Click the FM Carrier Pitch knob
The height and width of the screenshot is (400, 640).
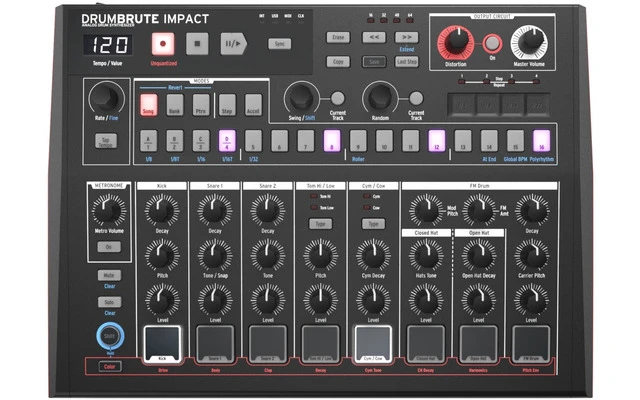pos(531,255)
